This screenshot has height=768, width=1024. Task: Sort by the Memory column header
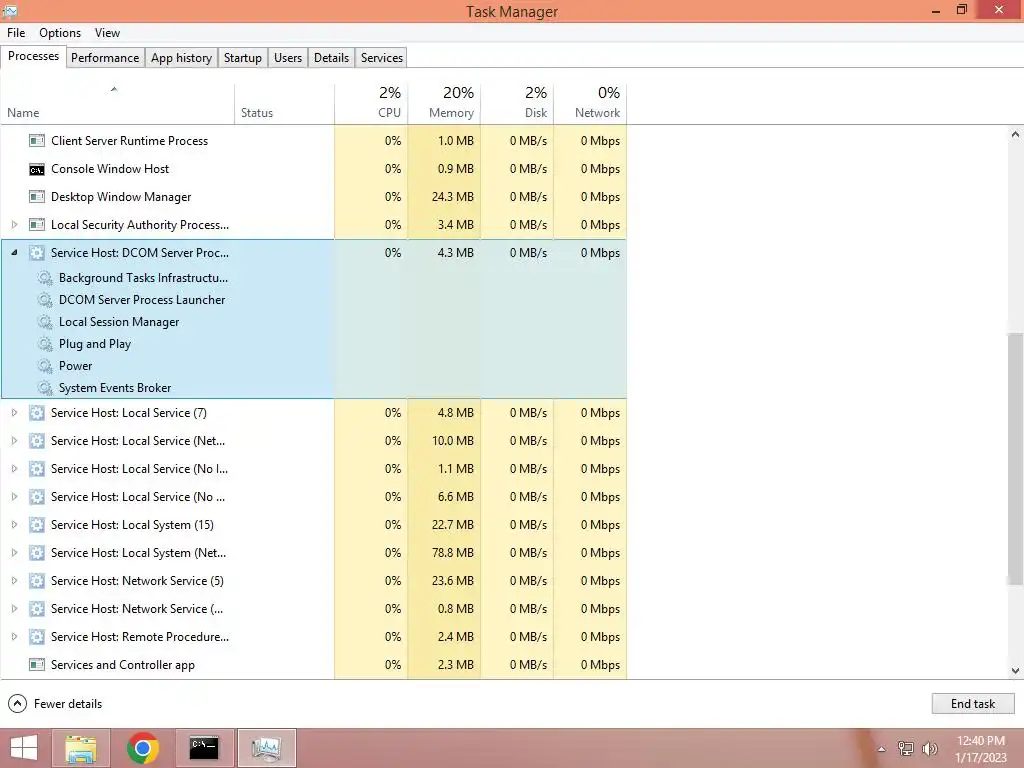(444, 104)
